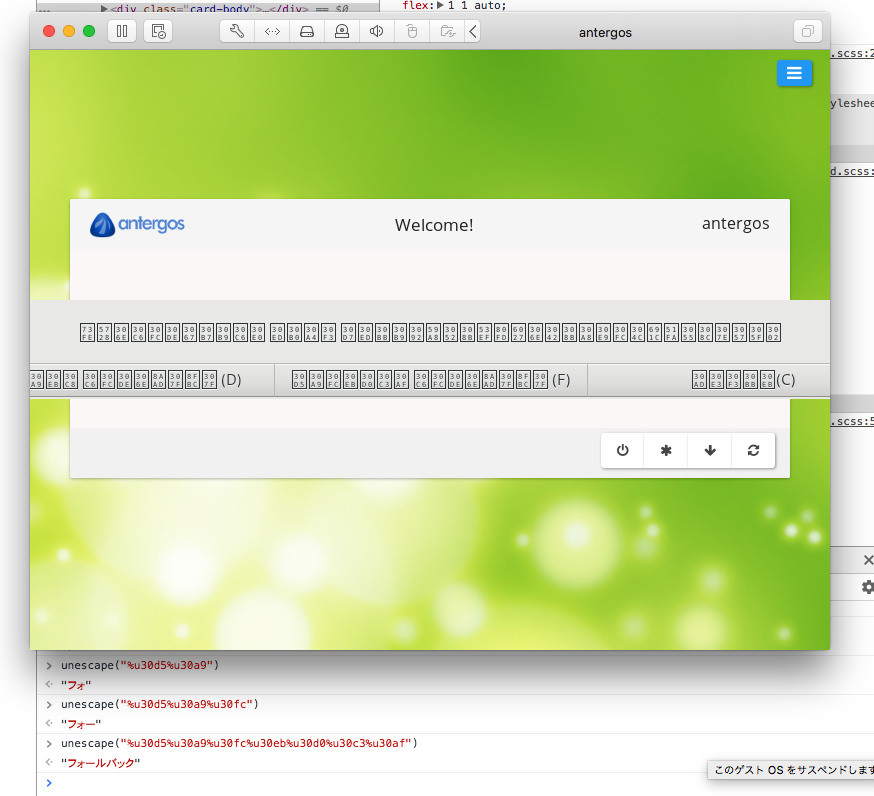Click the network adapter arrows icon
The height and width of the screenshot is (796, 874).
point(272,31)
